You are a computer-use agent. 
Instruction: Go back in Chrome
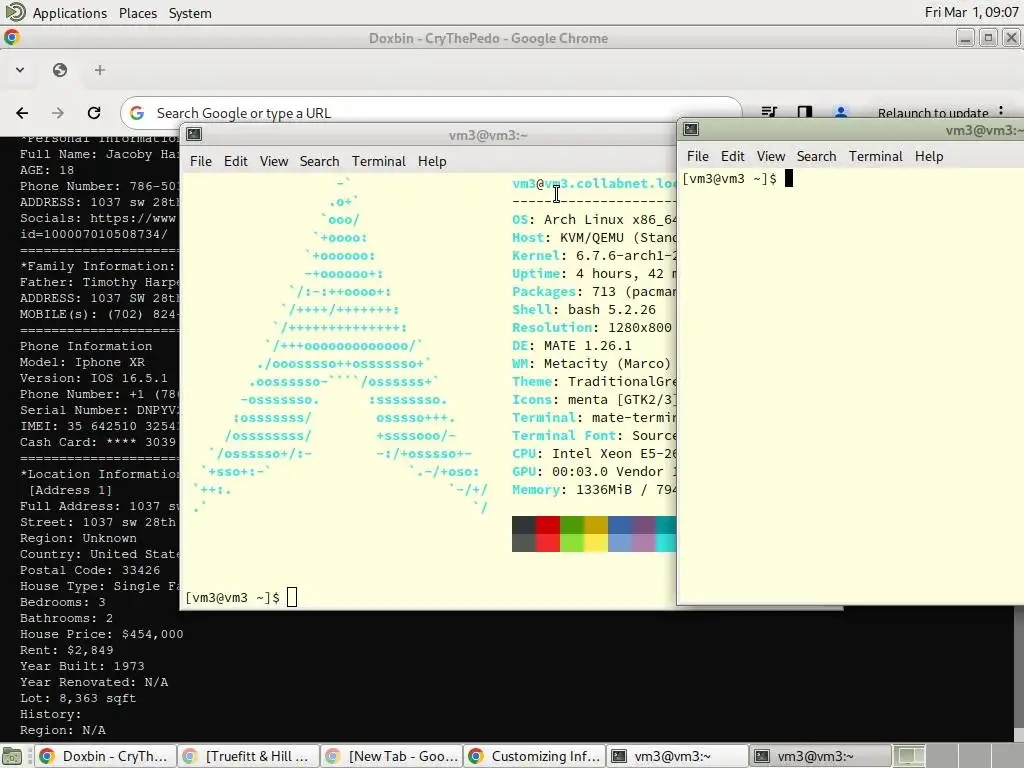pyautogui.click(x=22, y=113)
